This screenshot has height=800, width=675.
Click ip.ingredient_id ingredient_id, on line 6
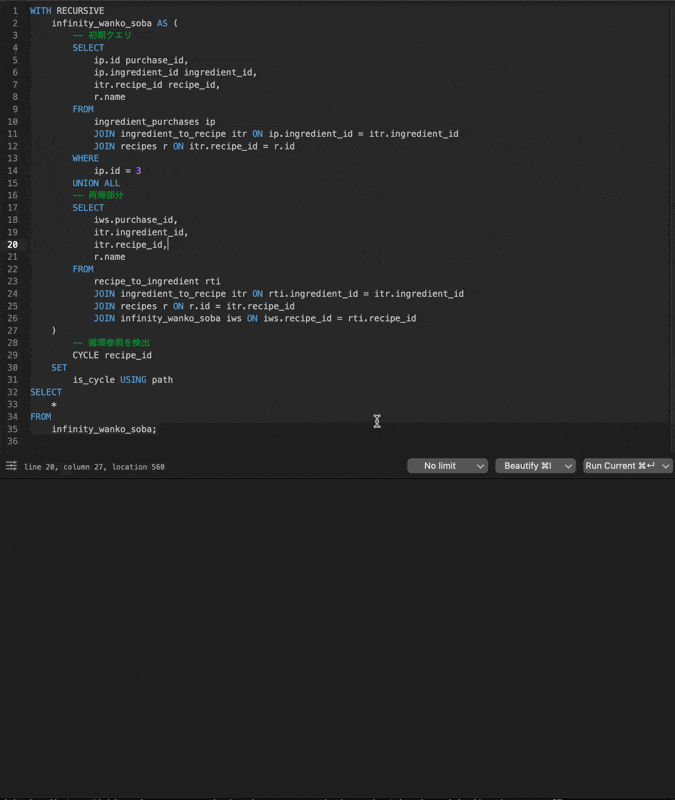click(175, 72)
